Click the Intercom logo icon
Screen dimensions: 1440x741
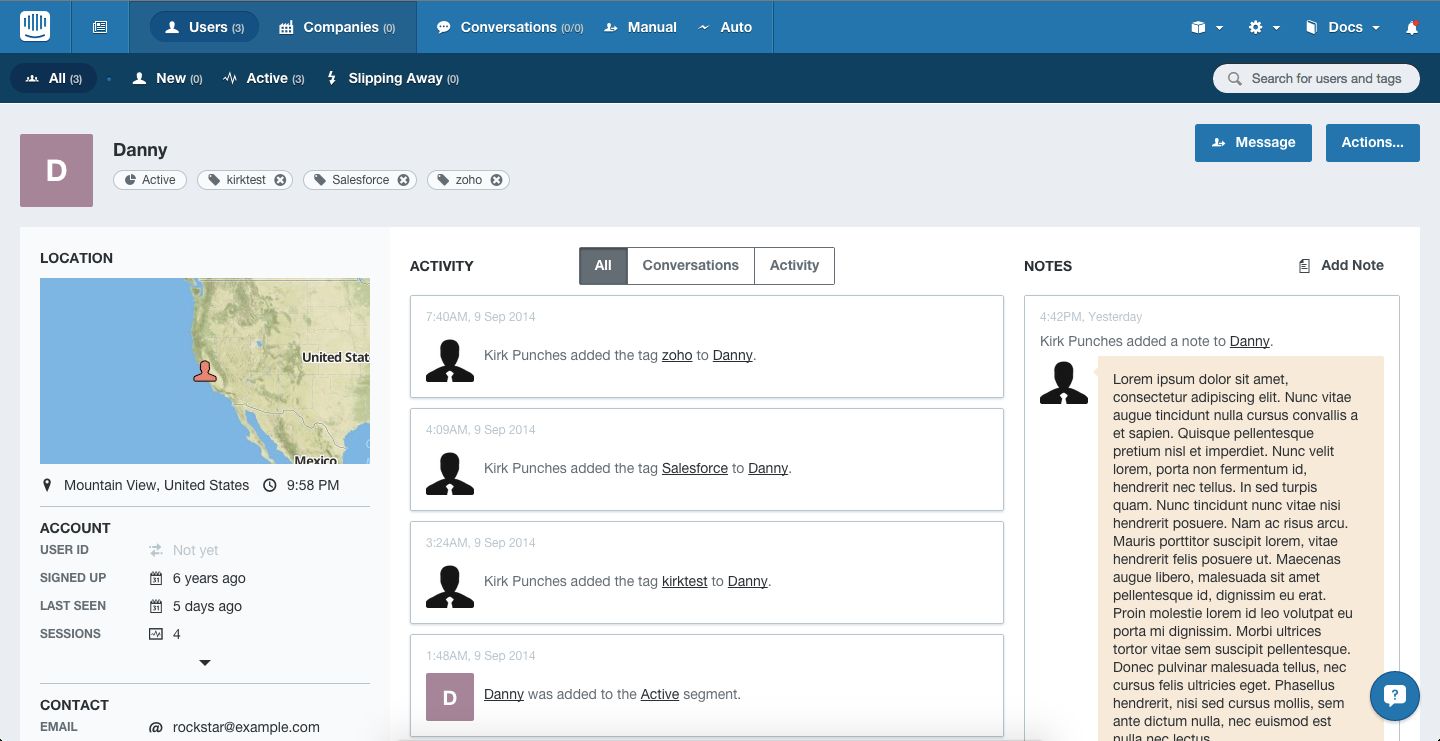(x=35, y=27)
